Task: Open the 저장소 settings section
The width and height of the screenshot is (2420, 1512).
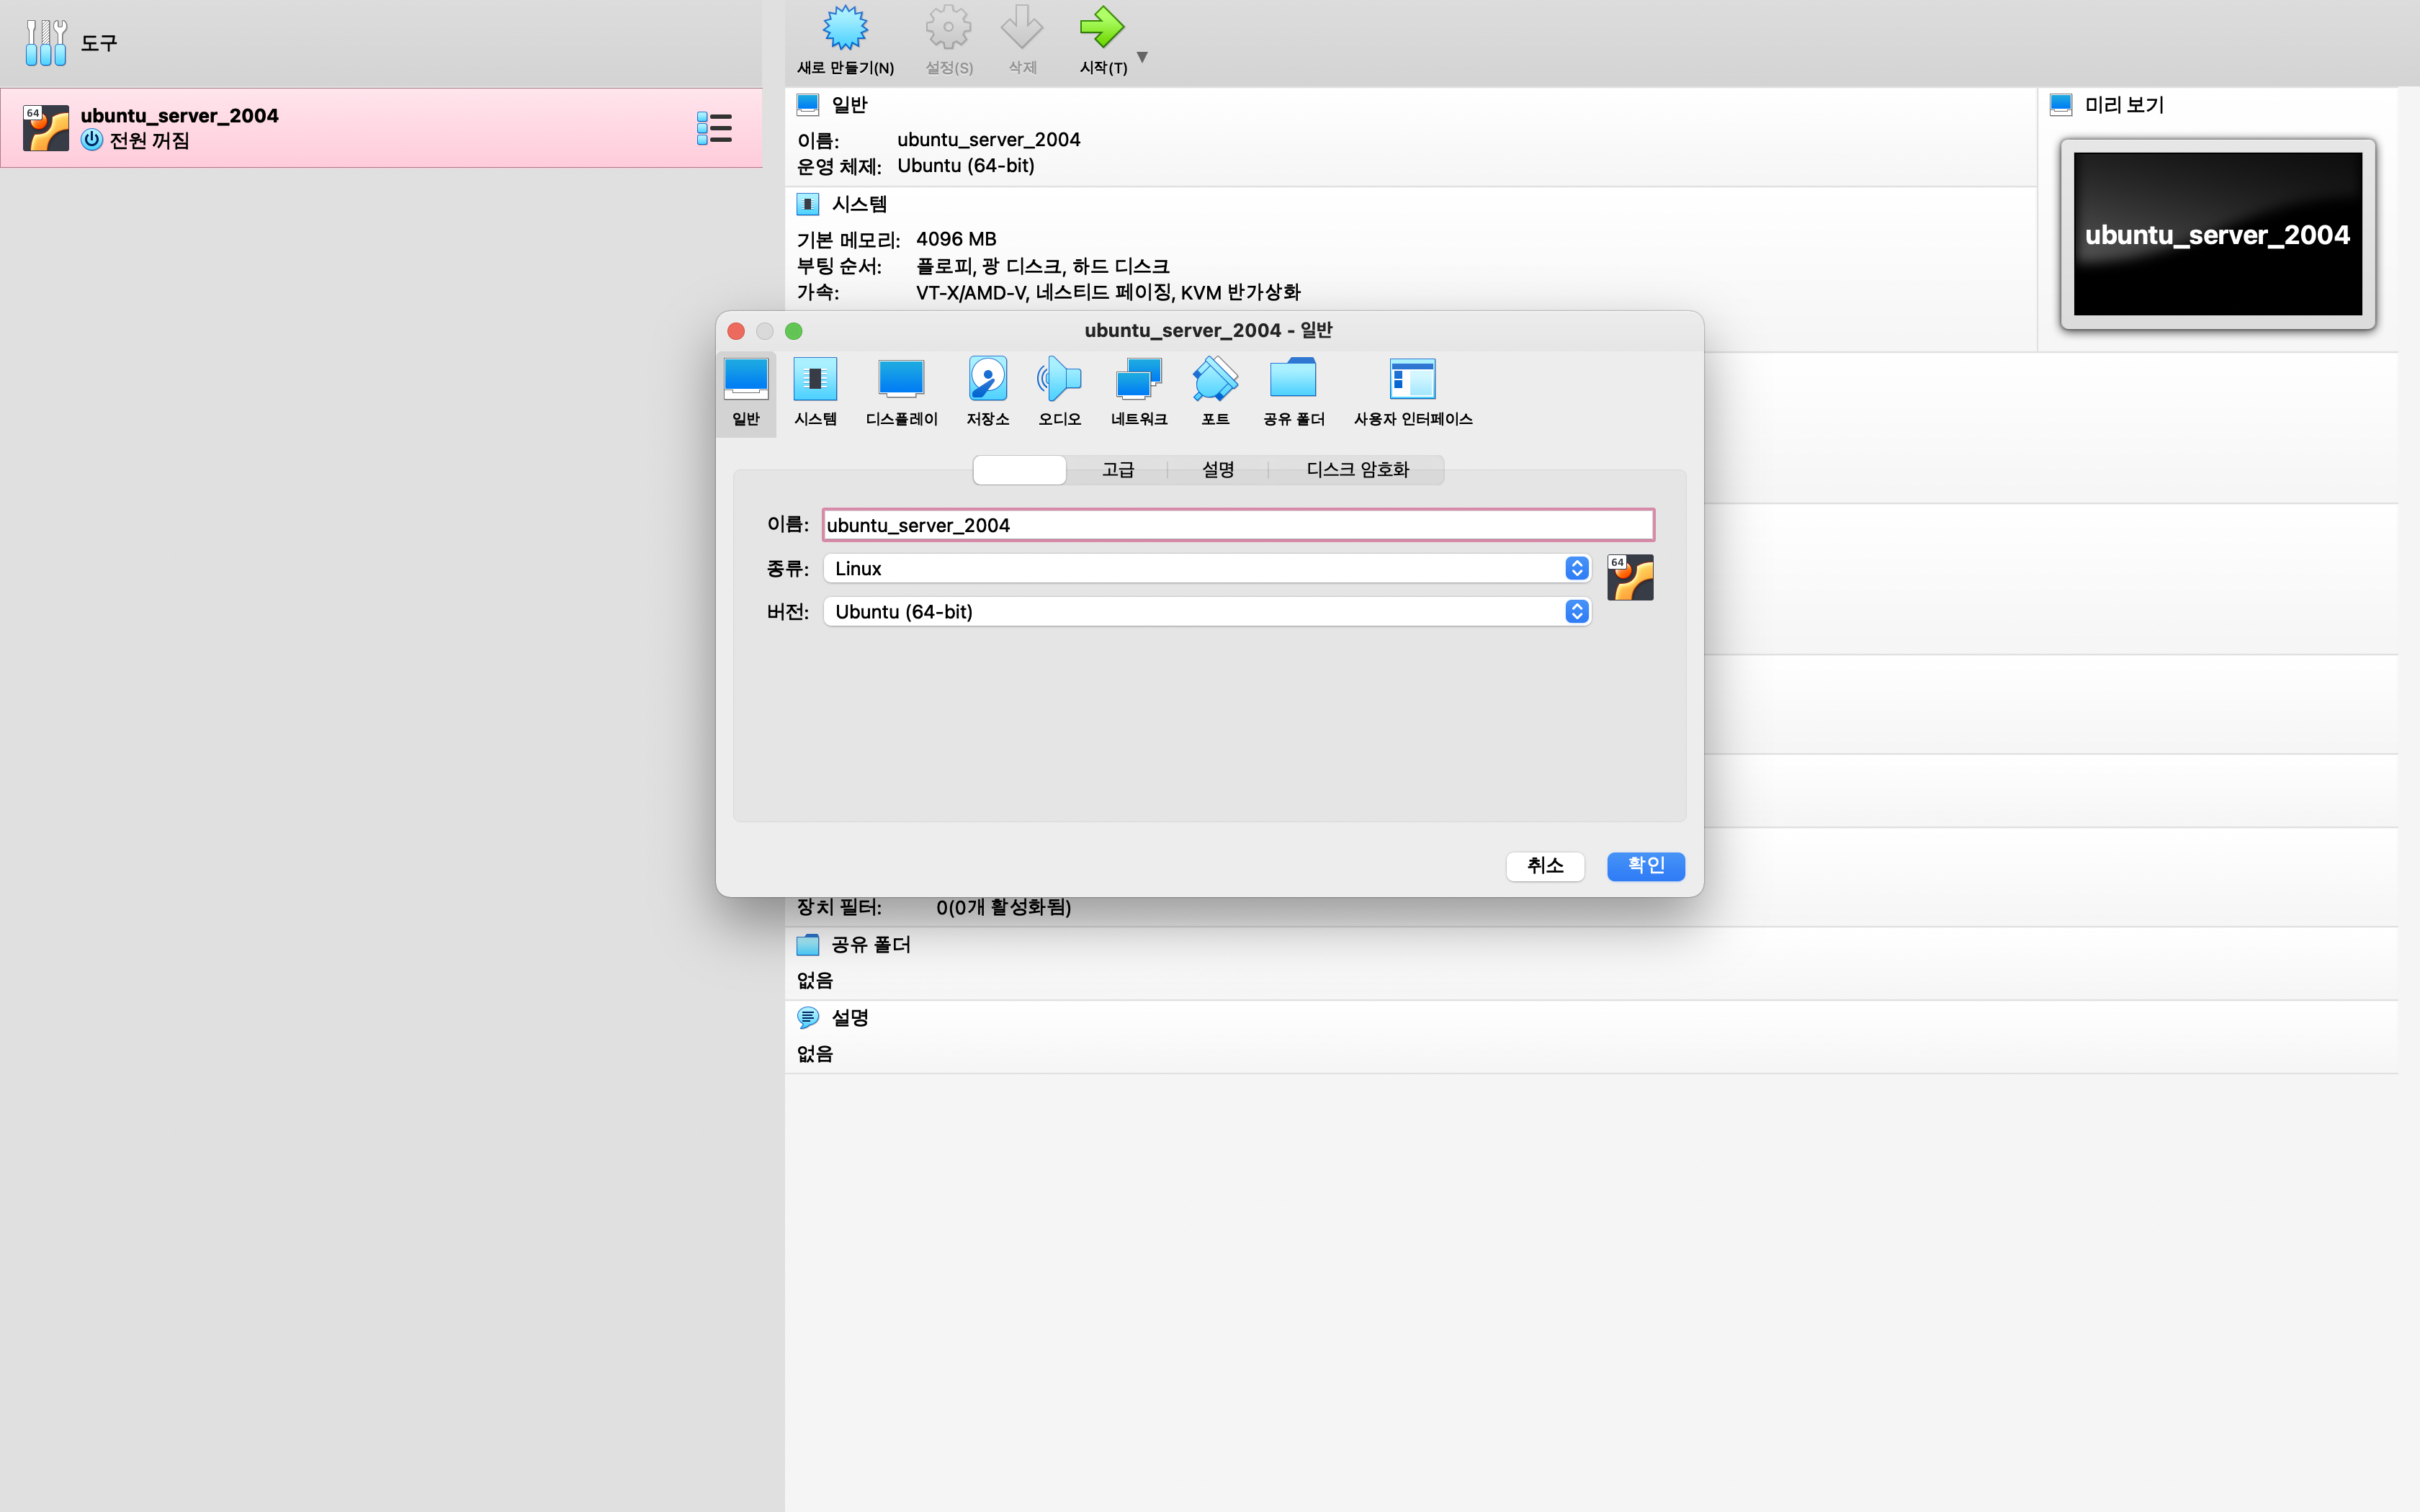Action: (x=987, y=392)
